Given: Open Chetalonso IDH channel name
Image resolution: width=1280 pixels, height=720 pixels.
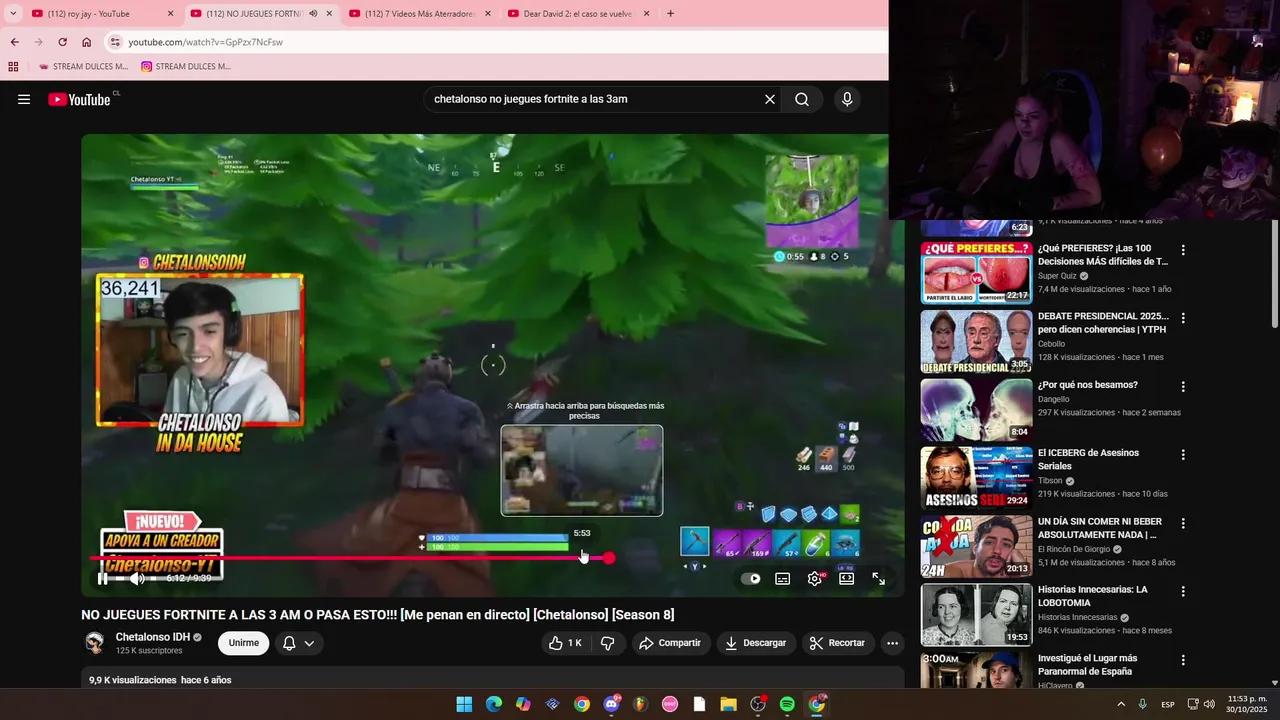Looking at the screenshot, I should [152, 637].
